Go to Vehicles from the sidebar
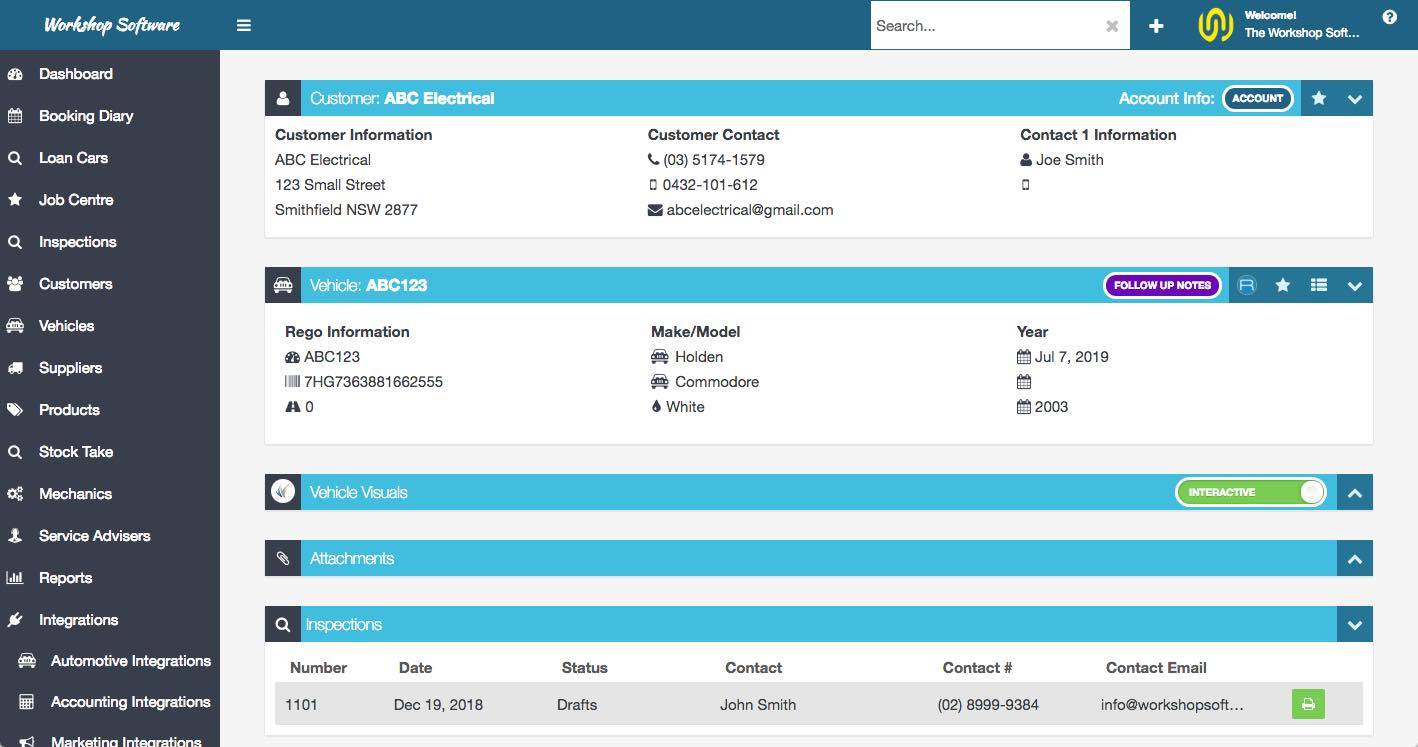The image size is (1418, 747). [66, 325]
